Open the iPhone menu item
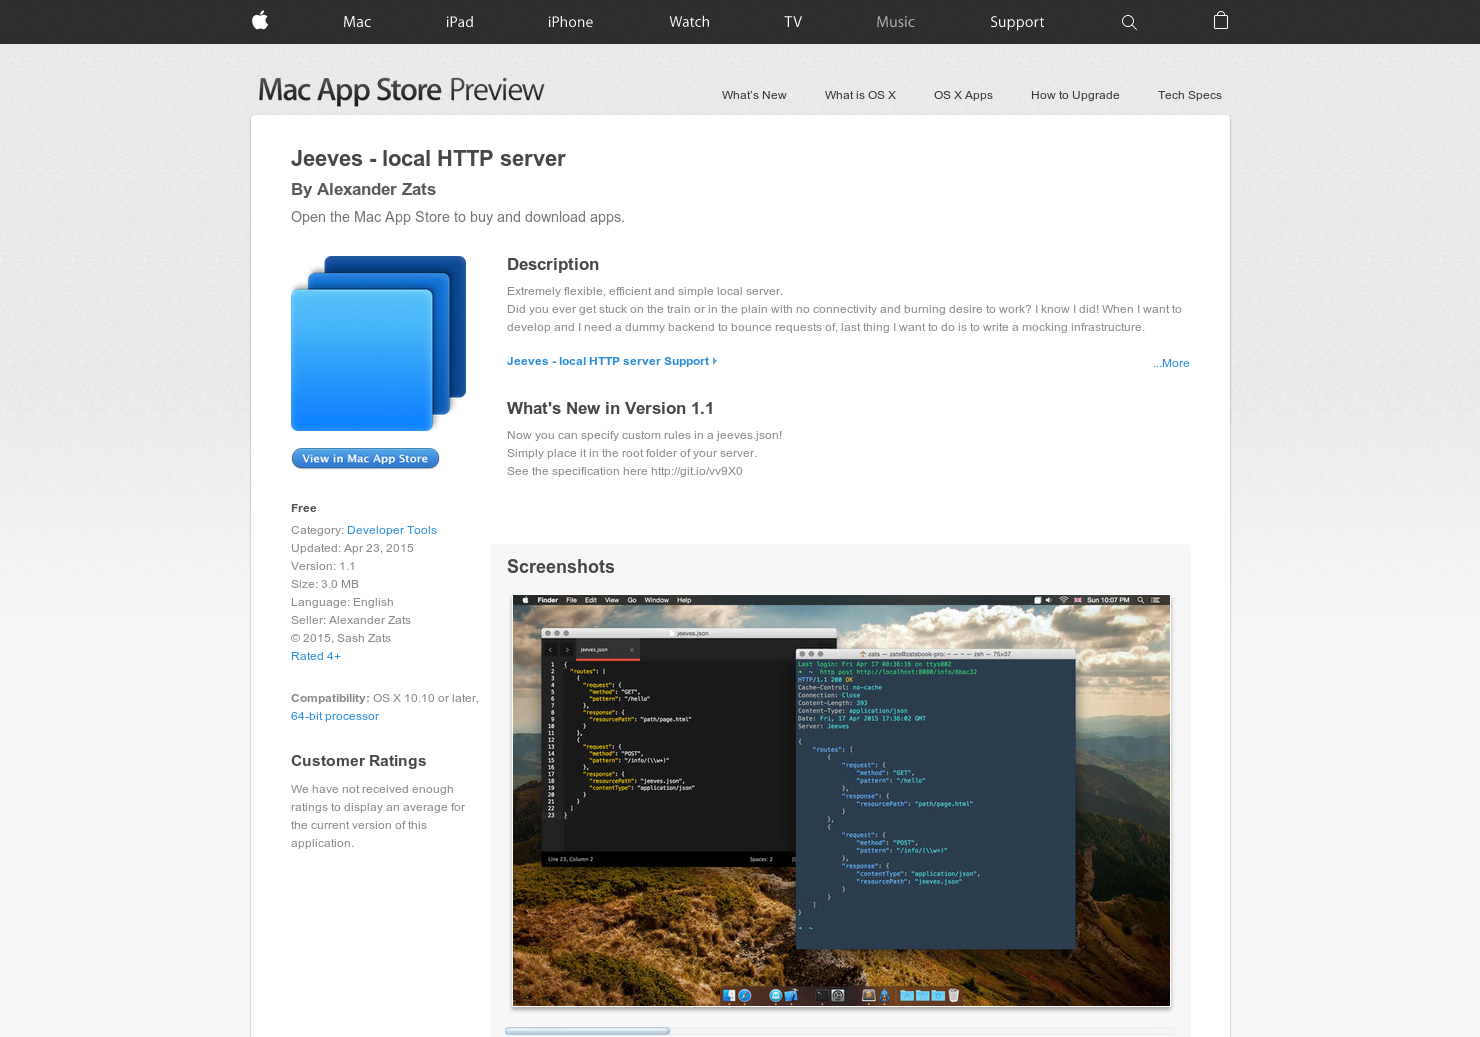This screenshot has height=1037, width=1480. [x=570, y=22]
